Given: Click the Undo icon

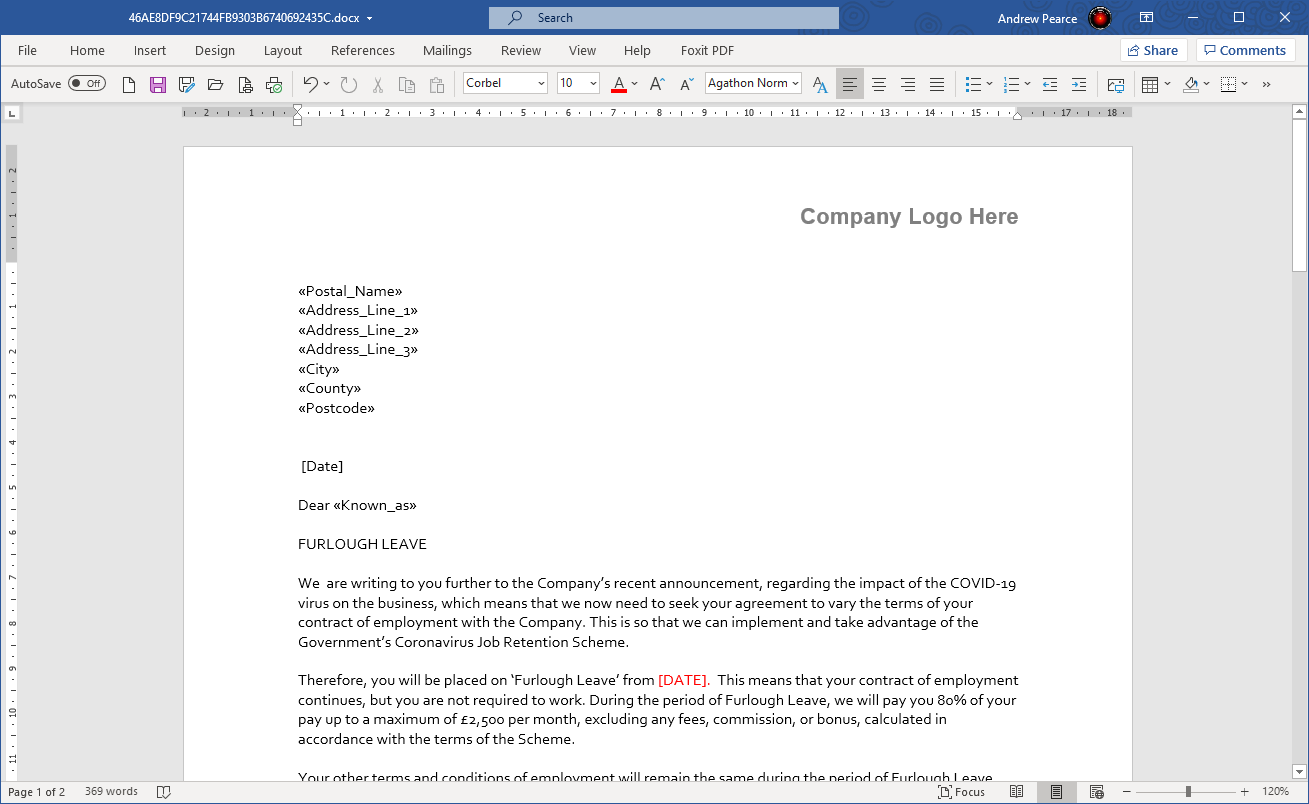Looking at the screenshot, I should point(310,83).
